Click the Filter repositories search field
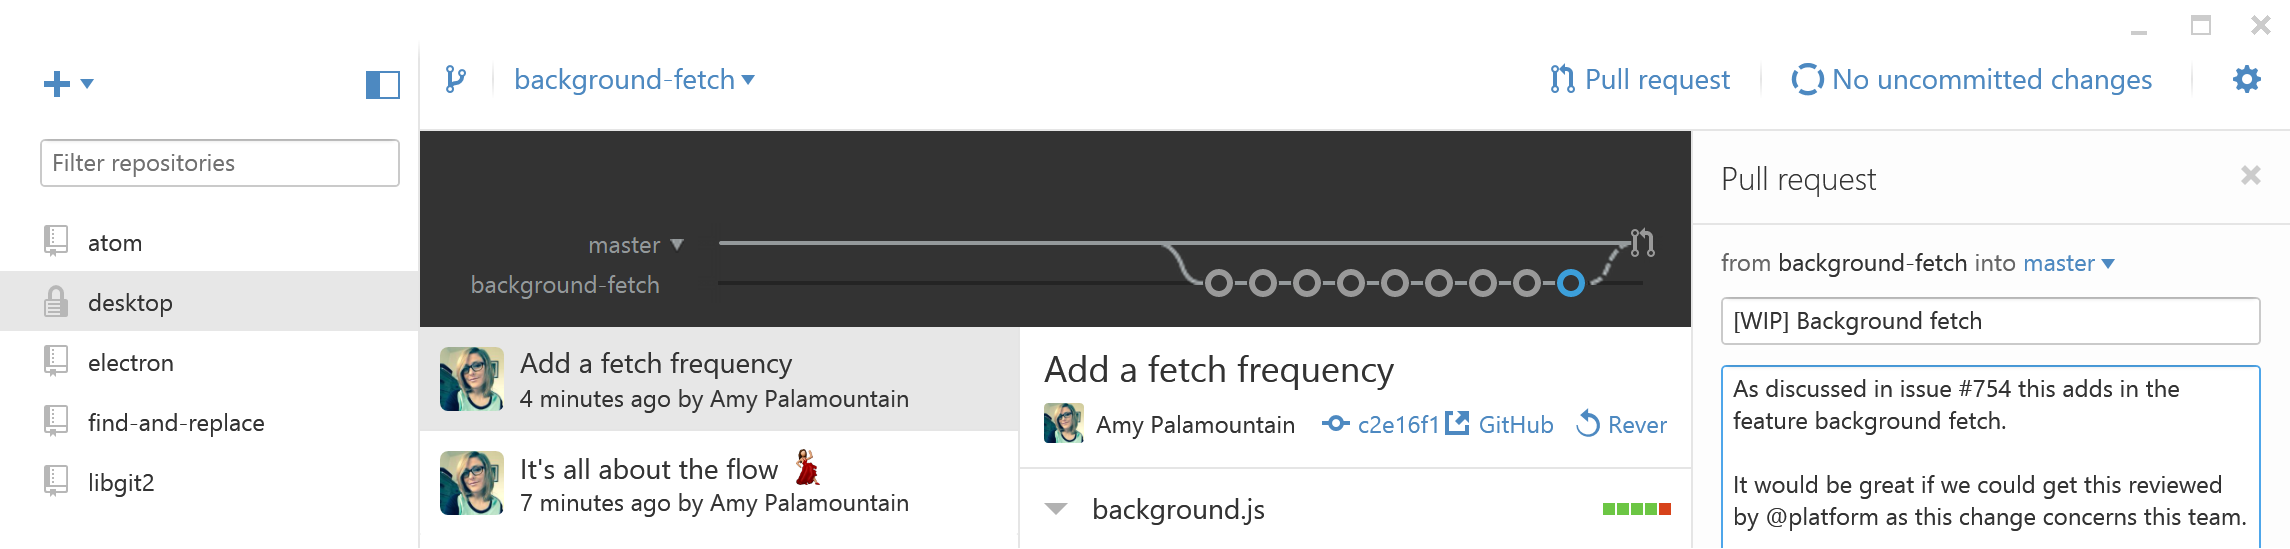 pyautogui.click(x=220, y=163)
